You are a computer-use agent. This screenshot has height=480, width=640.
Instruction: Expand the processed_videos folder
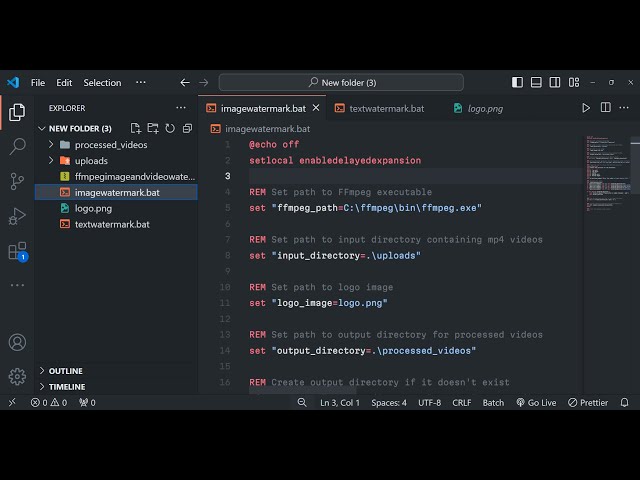point(51,145)
